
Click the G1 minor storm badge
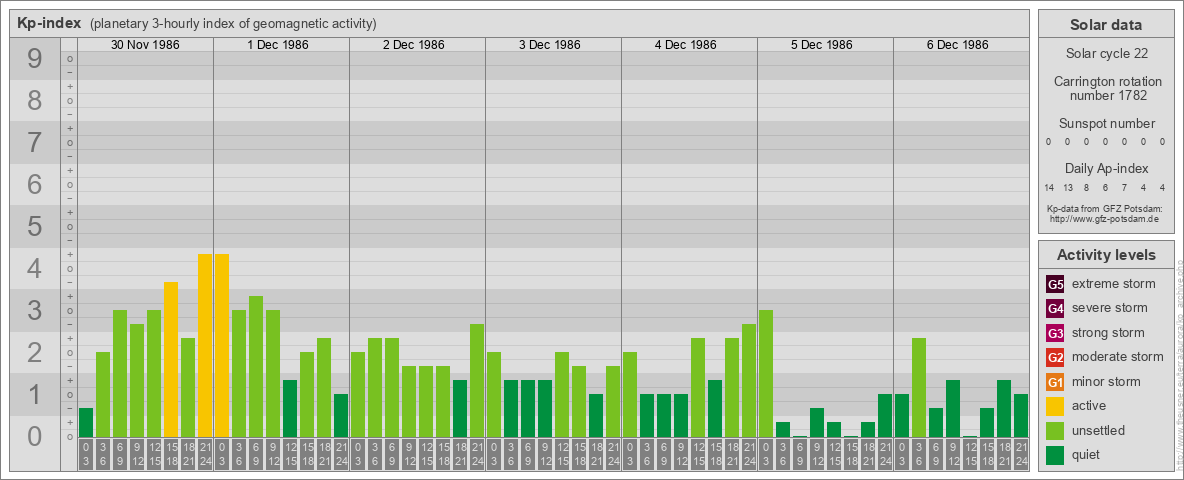(1055, 382)
